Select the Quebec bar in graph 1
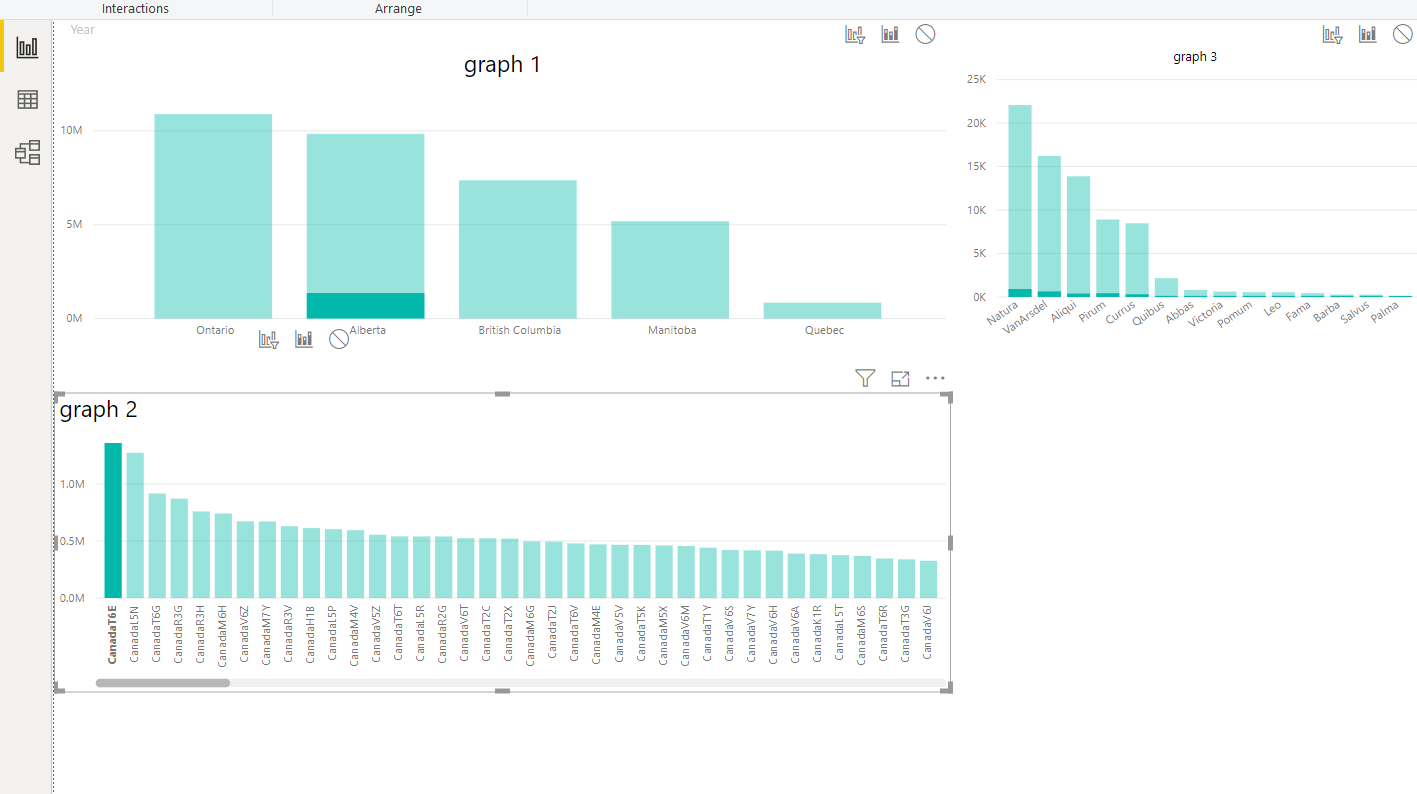The width and height of the screenshot is (1417, 794). coord(822,310)
